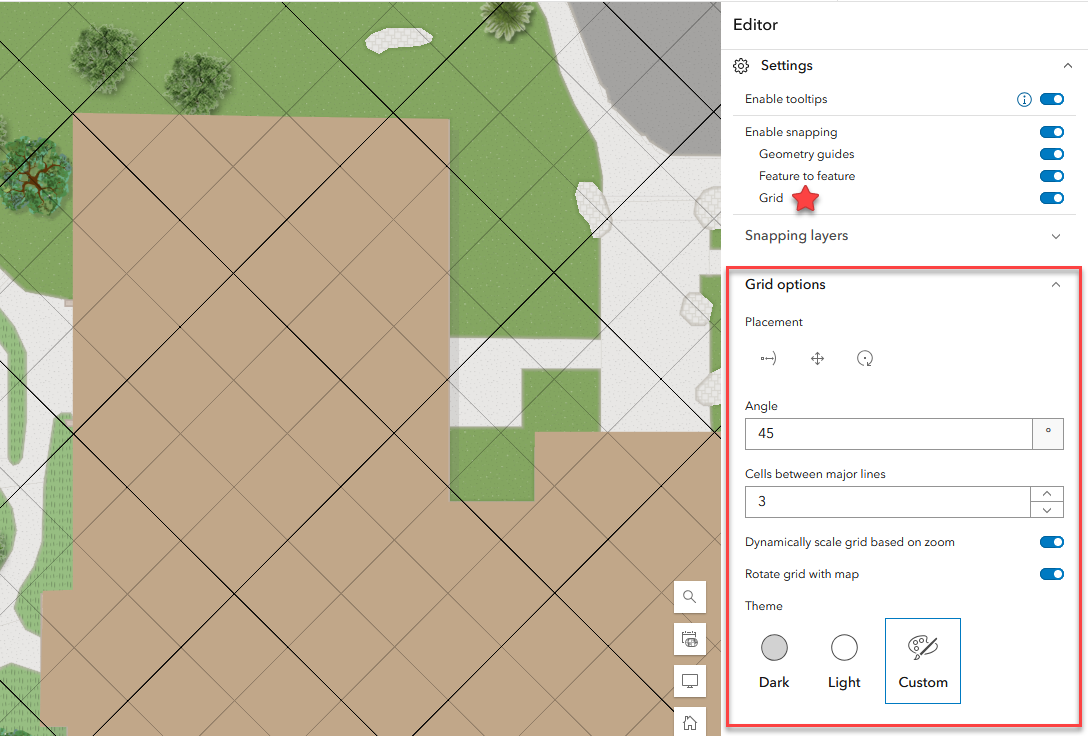Image resolution: width=1088 pixels, height=736 pixels.
Task: Select the rotate grid placement tool
Action: [x=865, y=359]
